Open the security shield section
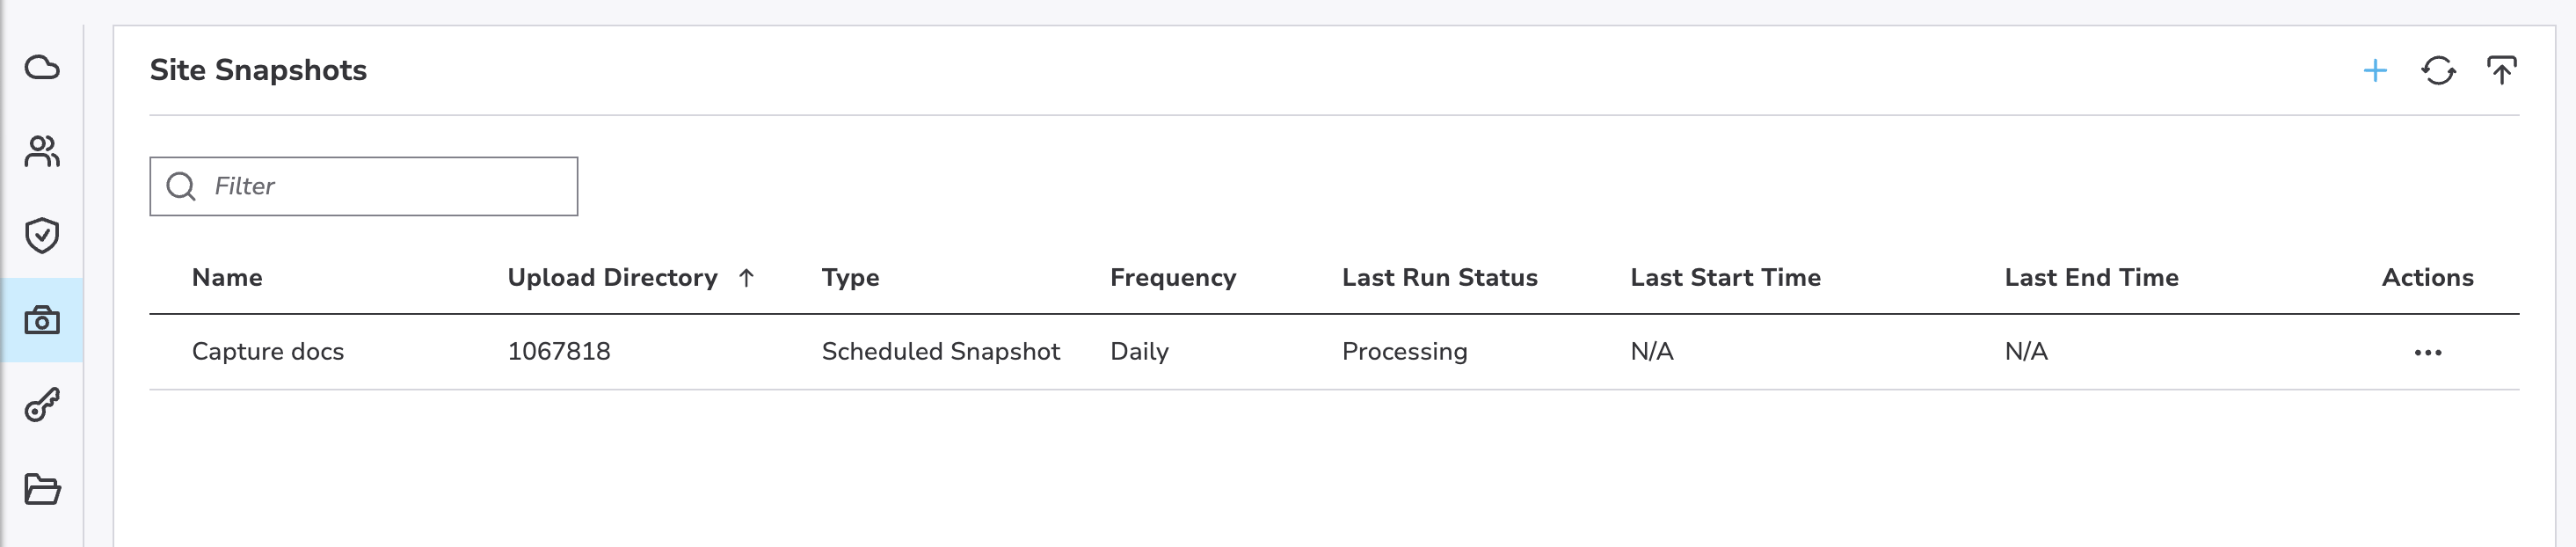Screen dimensions: 2576x547 [42, 236]
